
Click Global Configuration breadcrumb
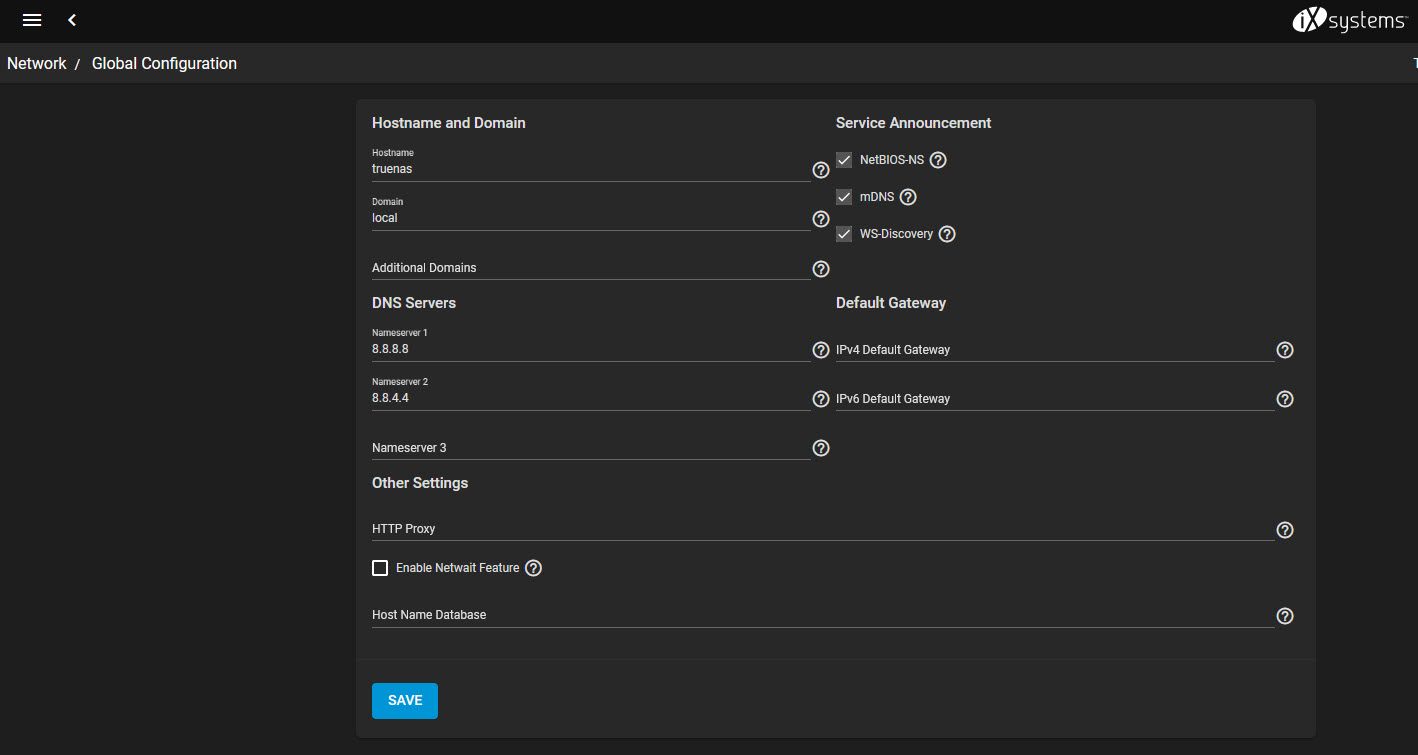pyautogui.click(x=164, y=63)
